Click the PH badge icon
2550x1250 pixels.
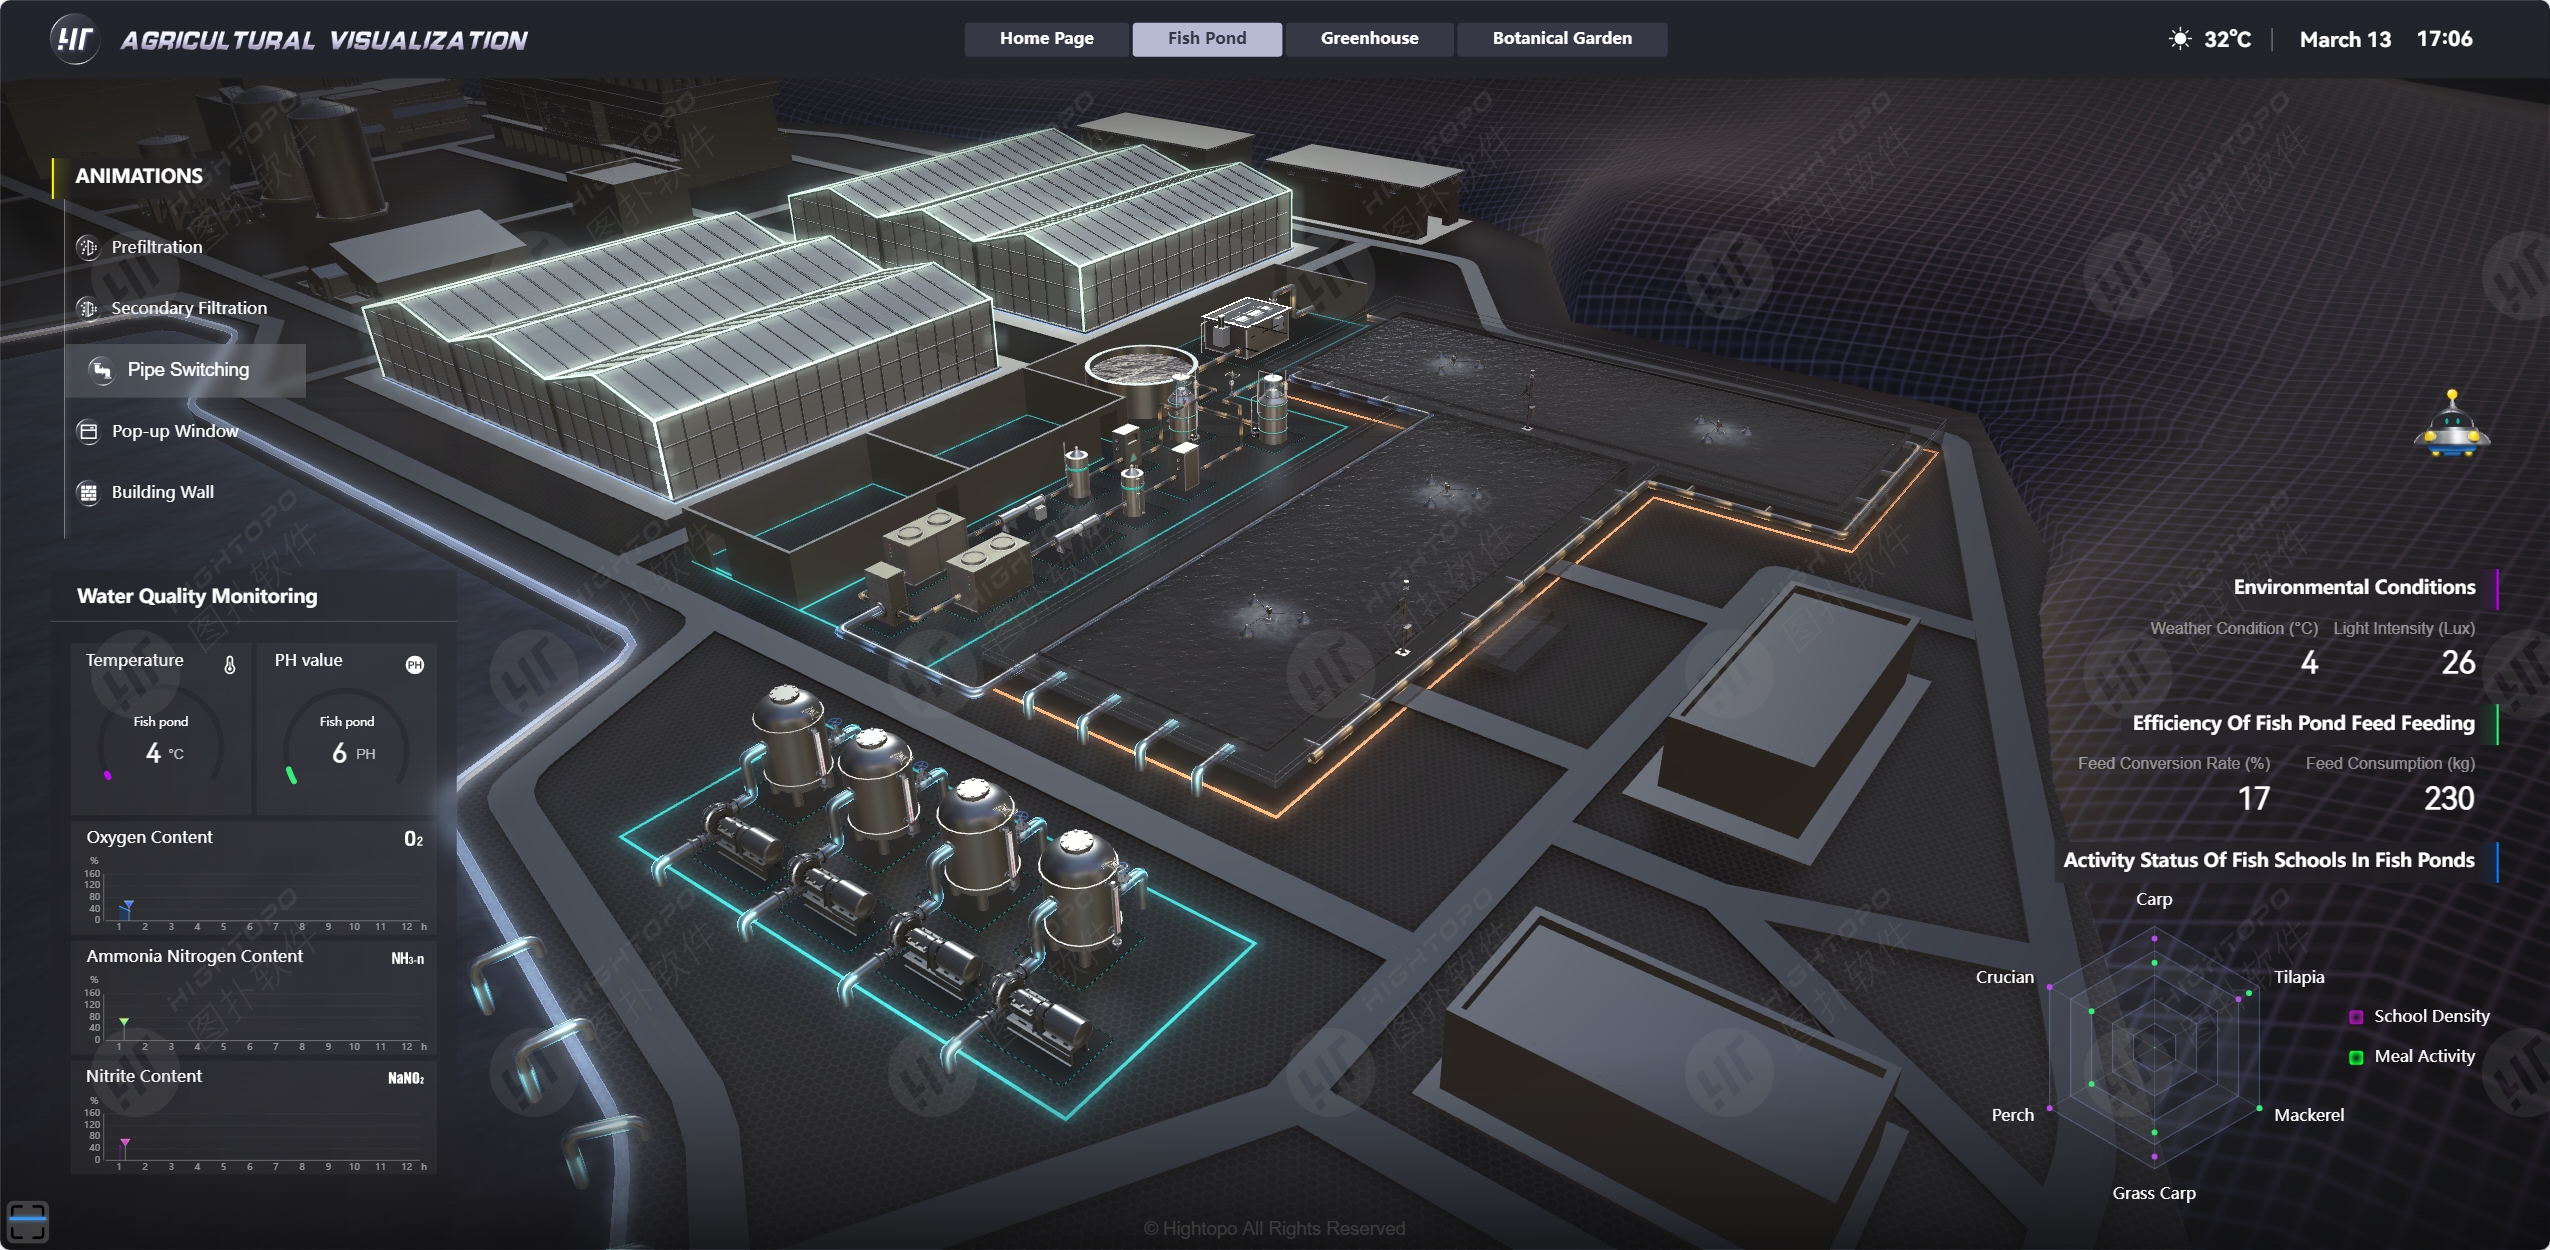(414, 665)
